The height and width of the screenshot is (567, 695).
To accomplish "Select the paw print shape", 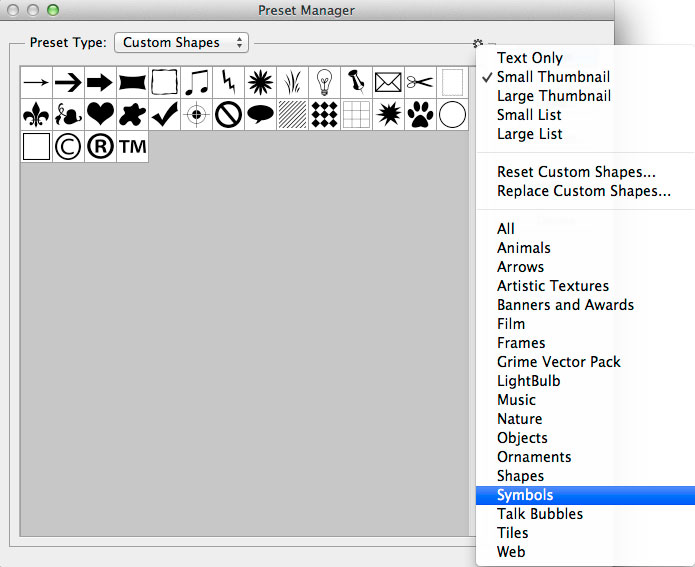I will click(x=420, y=115).
